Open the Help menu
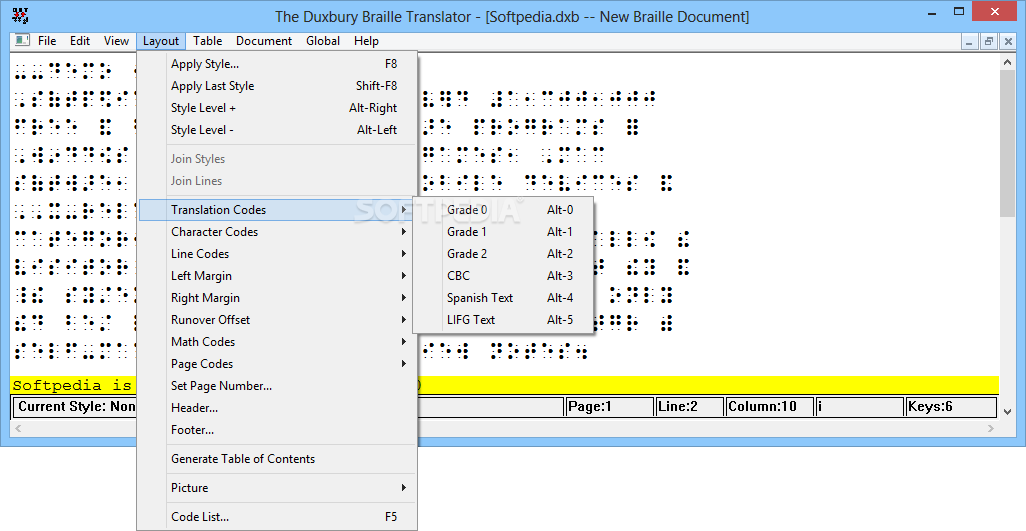This screenshot has width=1026, height=531. click(366, 41)
